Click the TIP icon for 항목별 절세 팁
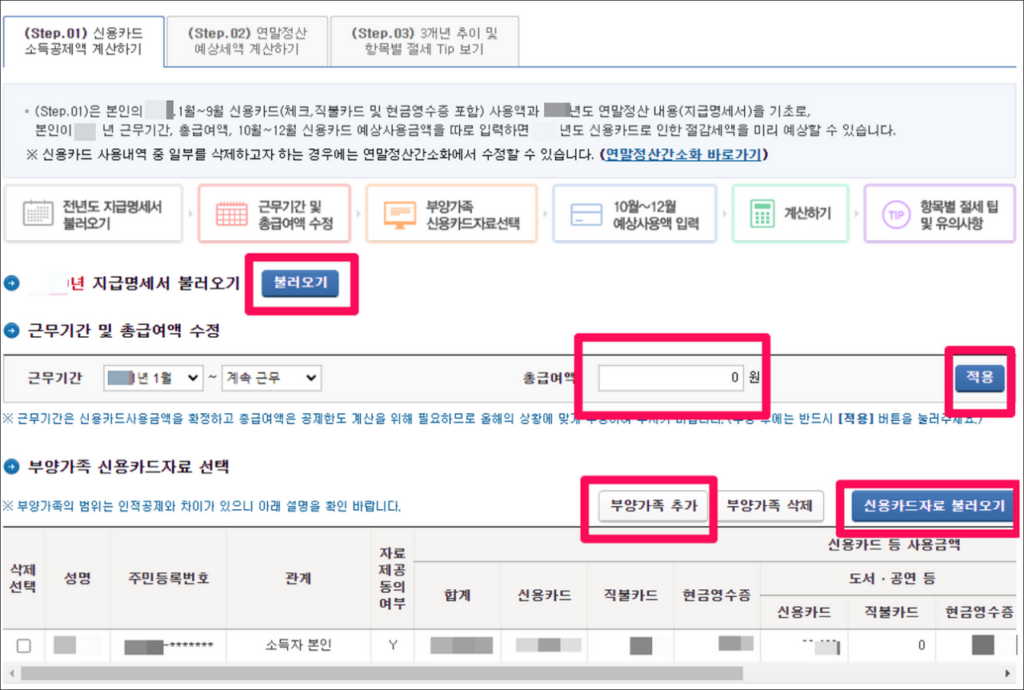 pyautogui.click(x=896, y=215)
